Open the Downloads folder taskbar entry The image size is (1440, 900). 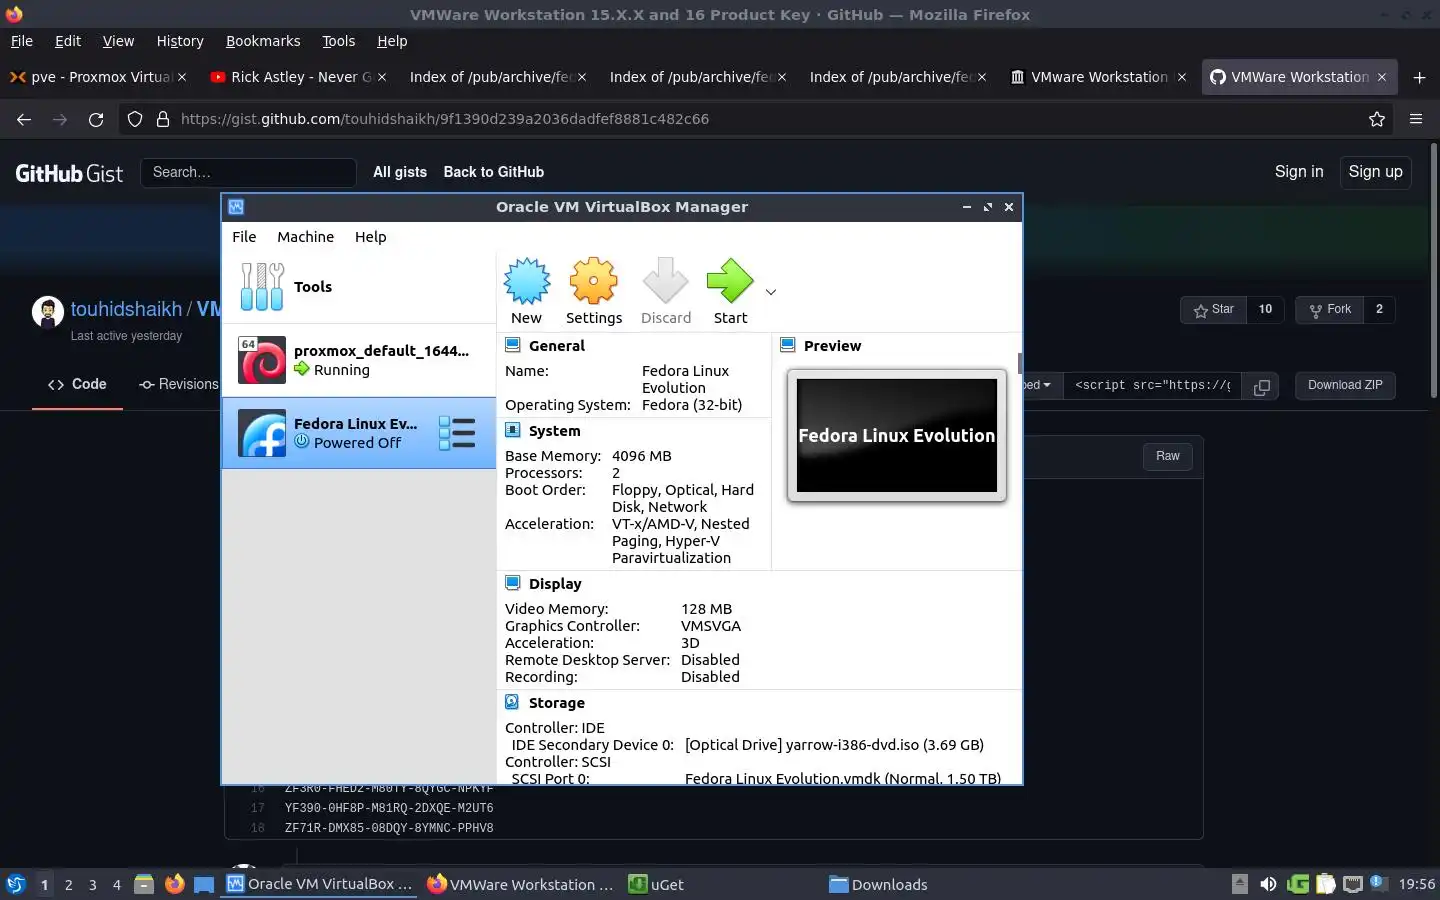(878, 885)
